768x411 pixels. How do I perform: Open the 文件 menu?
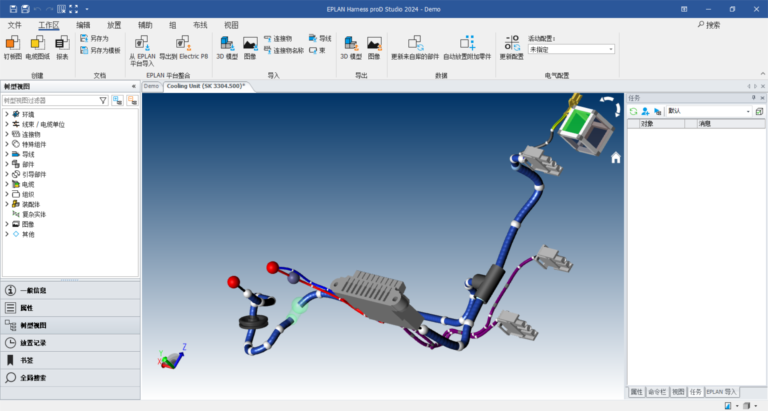click(x=14, y=25)
